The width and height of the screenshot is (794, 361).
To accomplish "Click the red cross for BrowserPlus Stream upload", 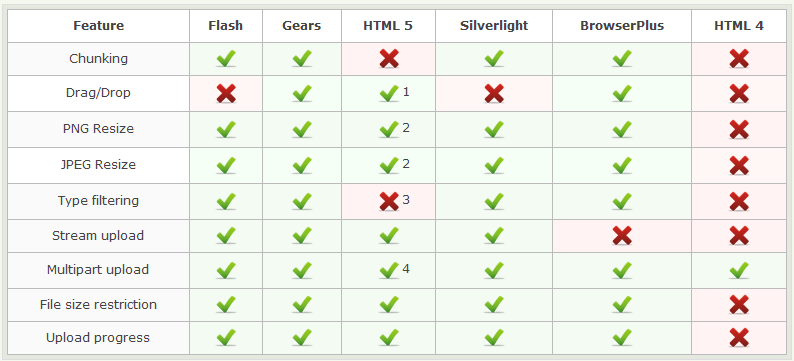I will [622, 236].
